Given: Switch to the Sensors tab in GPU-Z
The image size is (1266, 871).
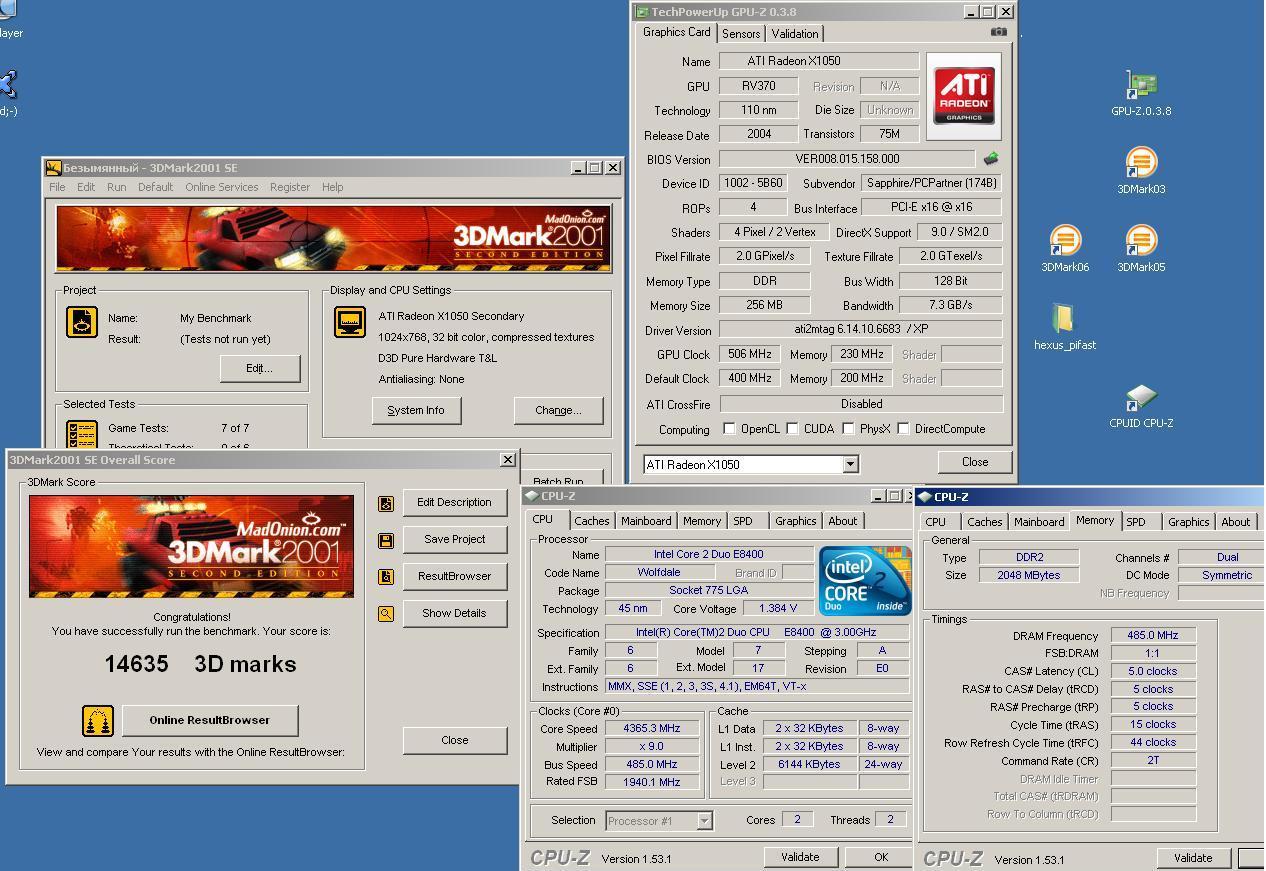Looking at the screenshot, I should tap(741, 34).
